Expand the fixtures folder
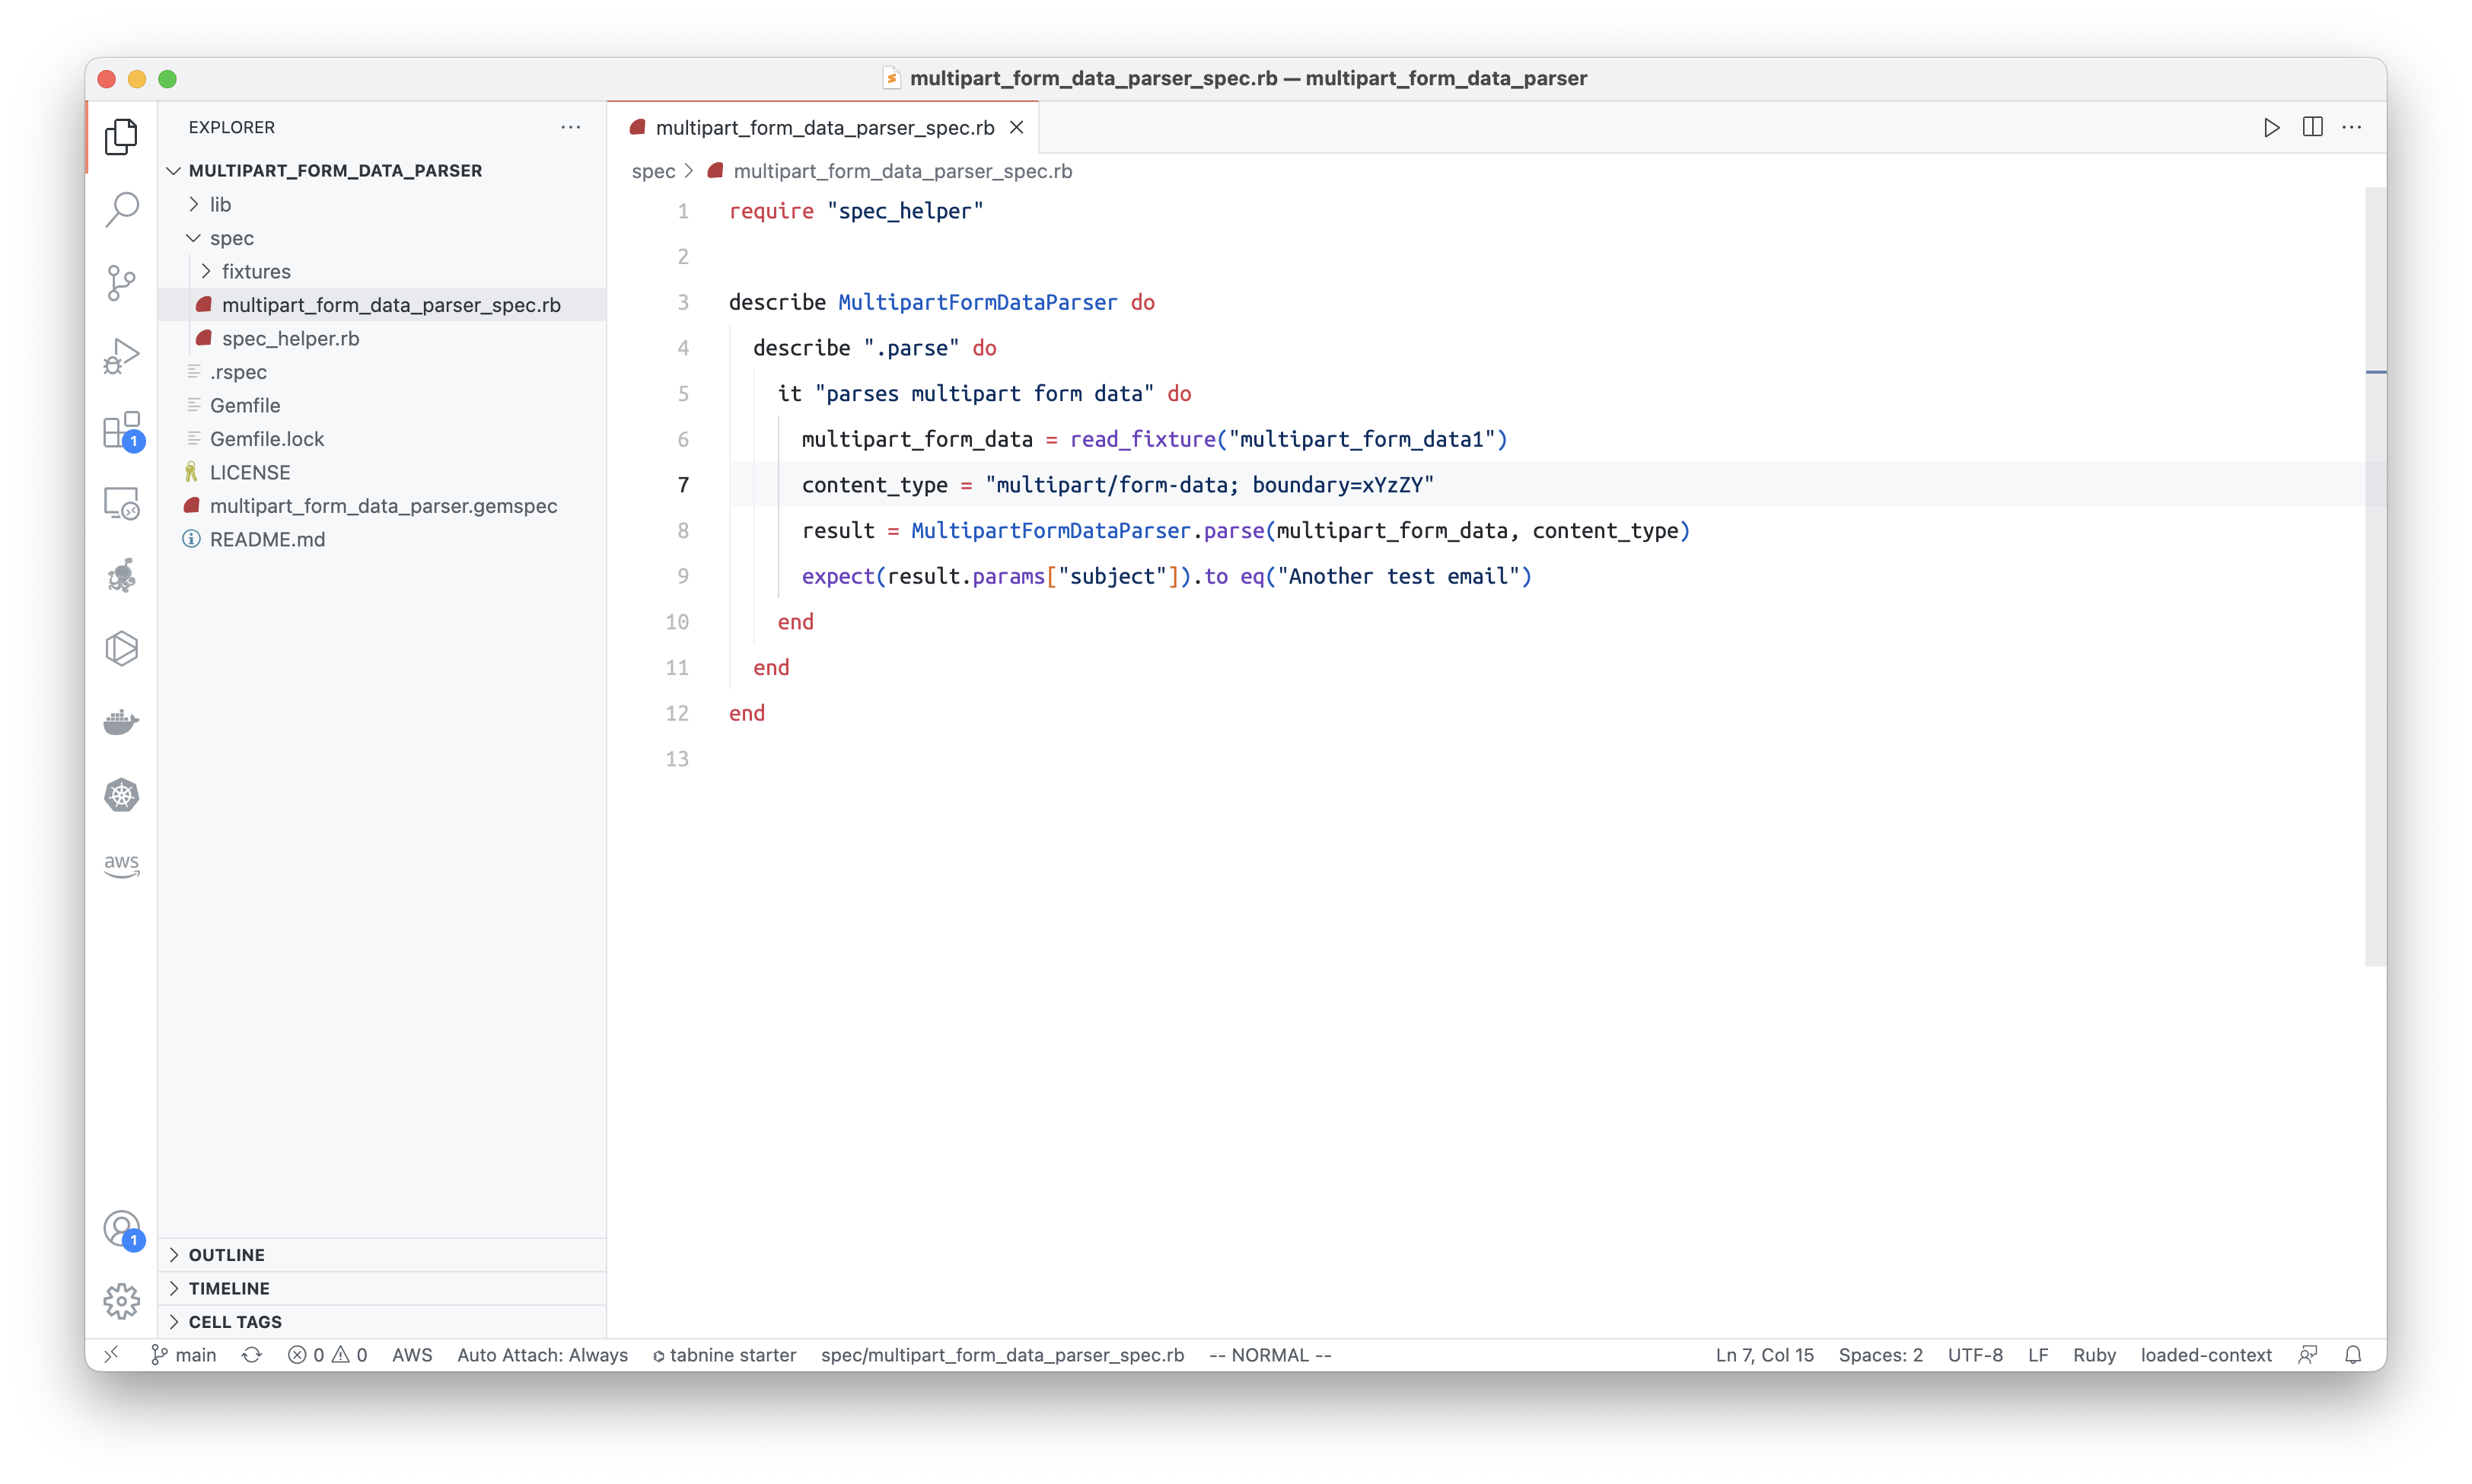The height and width of the screenshot is (1484, 2472). click(207, 271)
